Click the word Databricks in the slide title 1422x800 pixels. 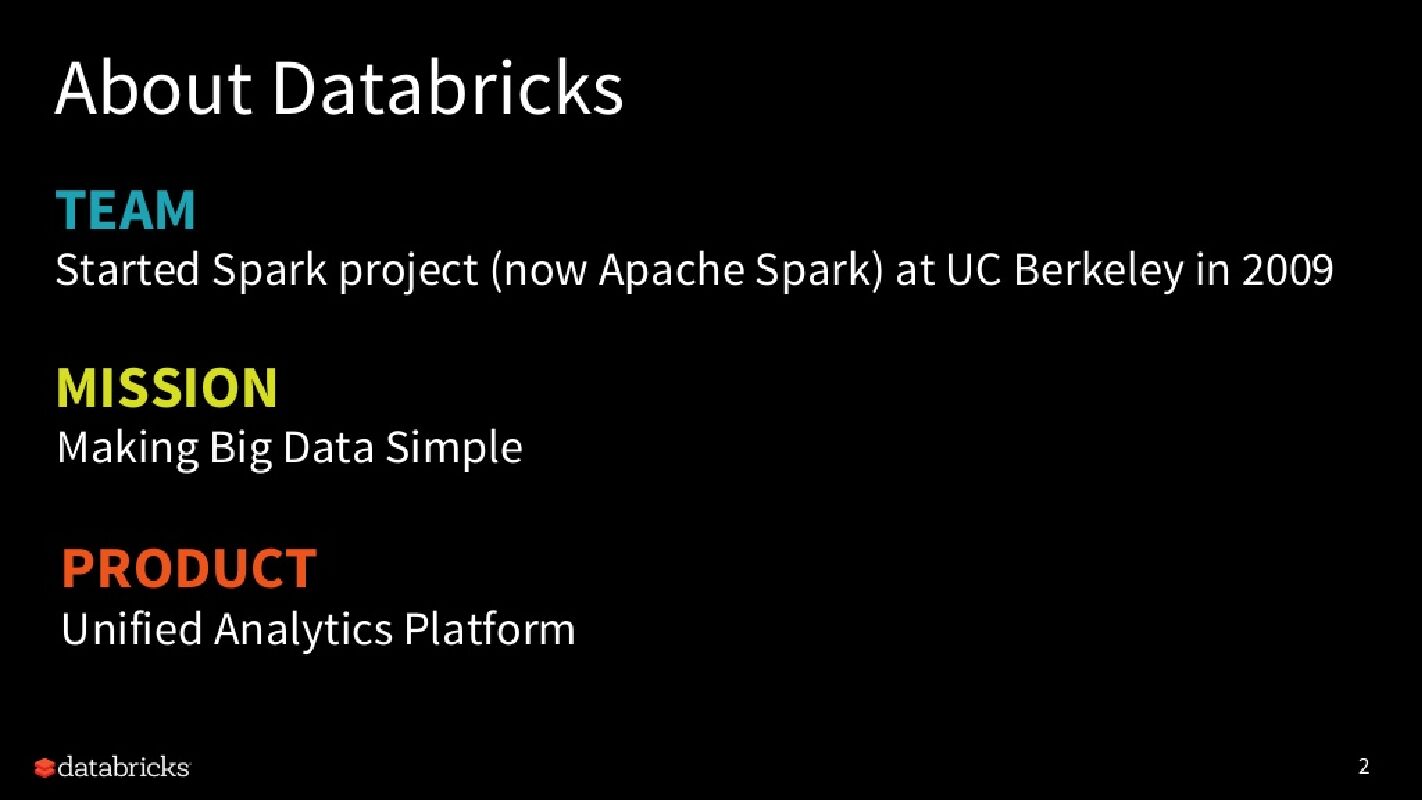click(x=447, y=88)
